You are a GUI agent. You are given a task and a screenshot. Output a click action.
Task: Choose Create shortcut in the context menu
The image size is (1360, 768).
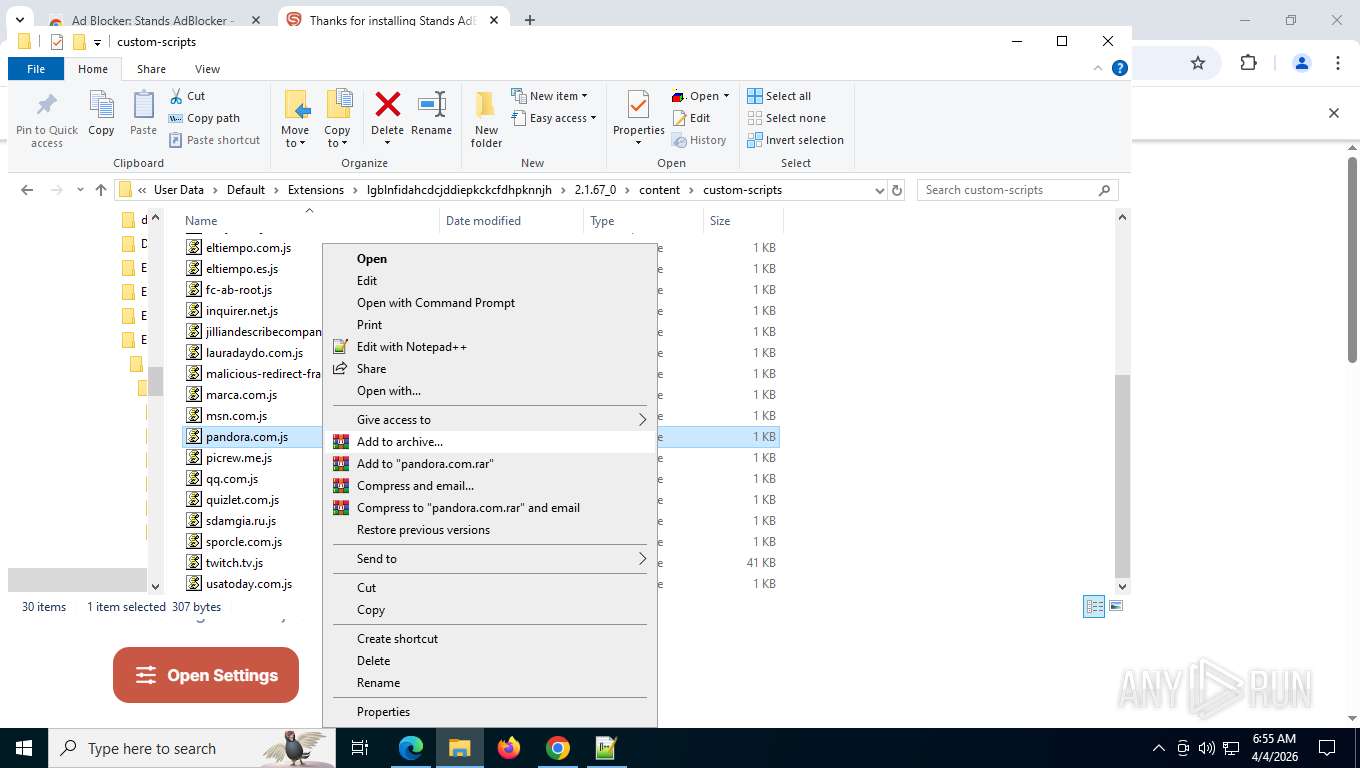click(x=490, y=639)
